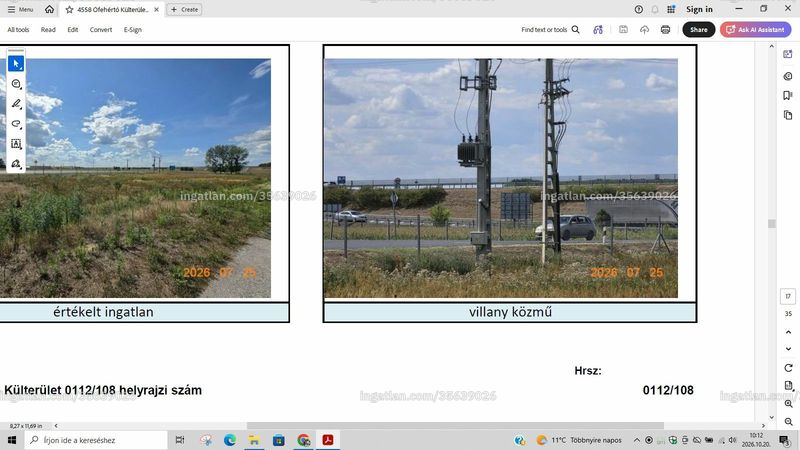800x450 pixels.
Task: Close the 4558 Ofehértó document tab
Action: [157, 10]
